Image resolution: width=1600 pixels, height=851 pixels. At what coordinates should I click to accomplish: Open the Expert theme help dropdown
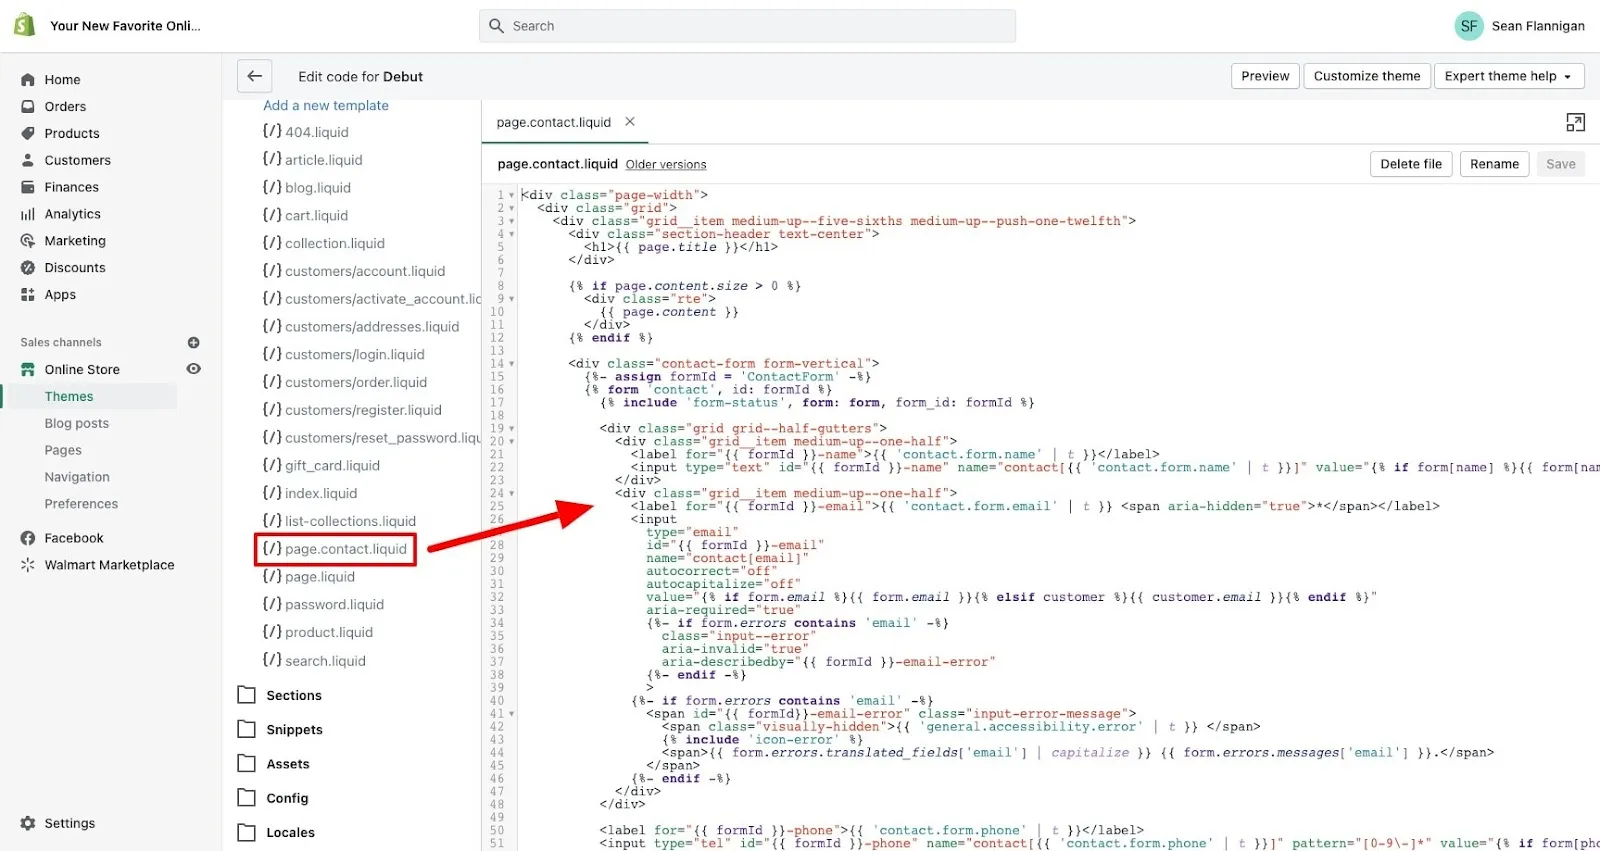pos(1508,76)
